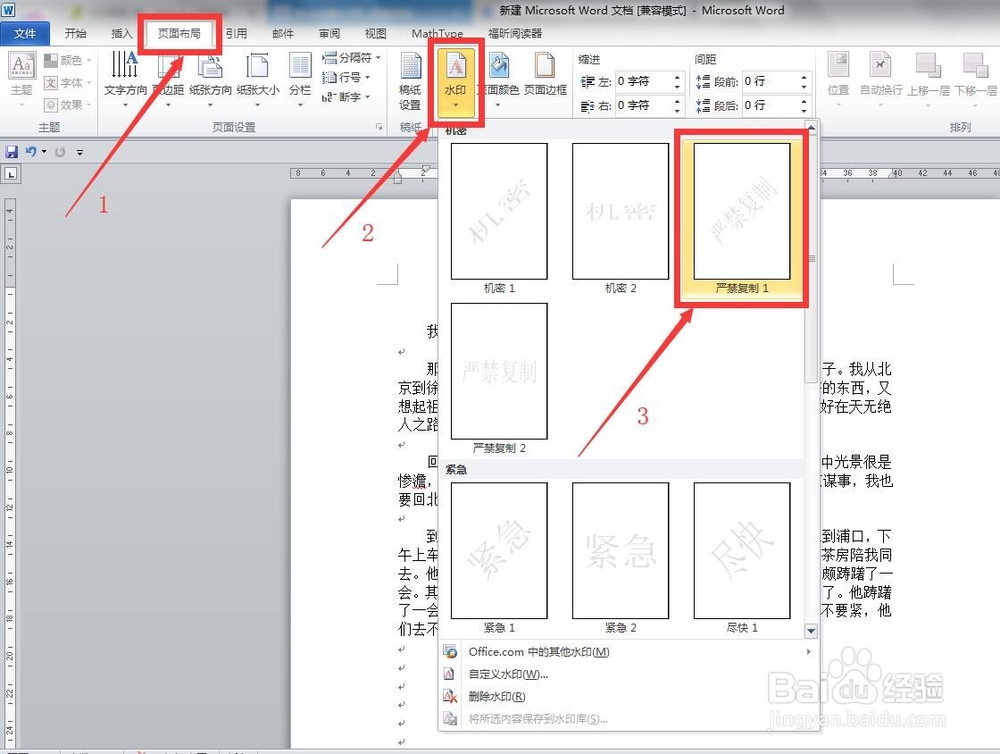Viewport: 1000px width, 754px height.
Task: Open the Page Setup dialog launcher
Action: click(379, 127)
